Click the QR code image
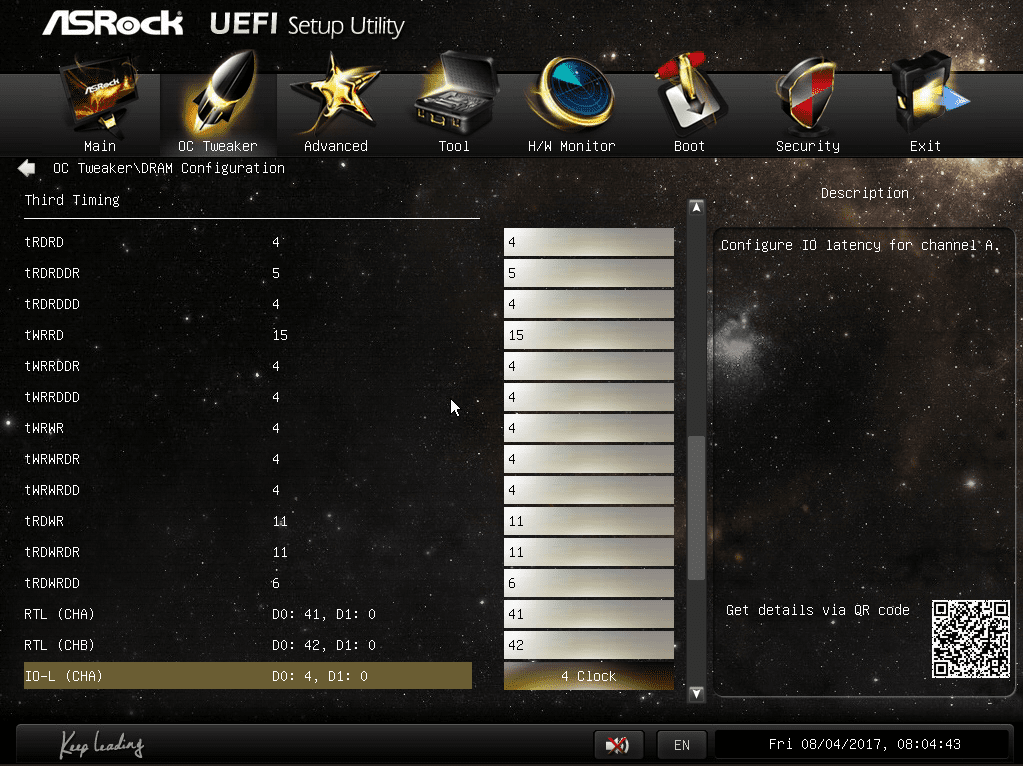Image resolution: width=1023 pixels, height=766 pixels. pos(970,639)
